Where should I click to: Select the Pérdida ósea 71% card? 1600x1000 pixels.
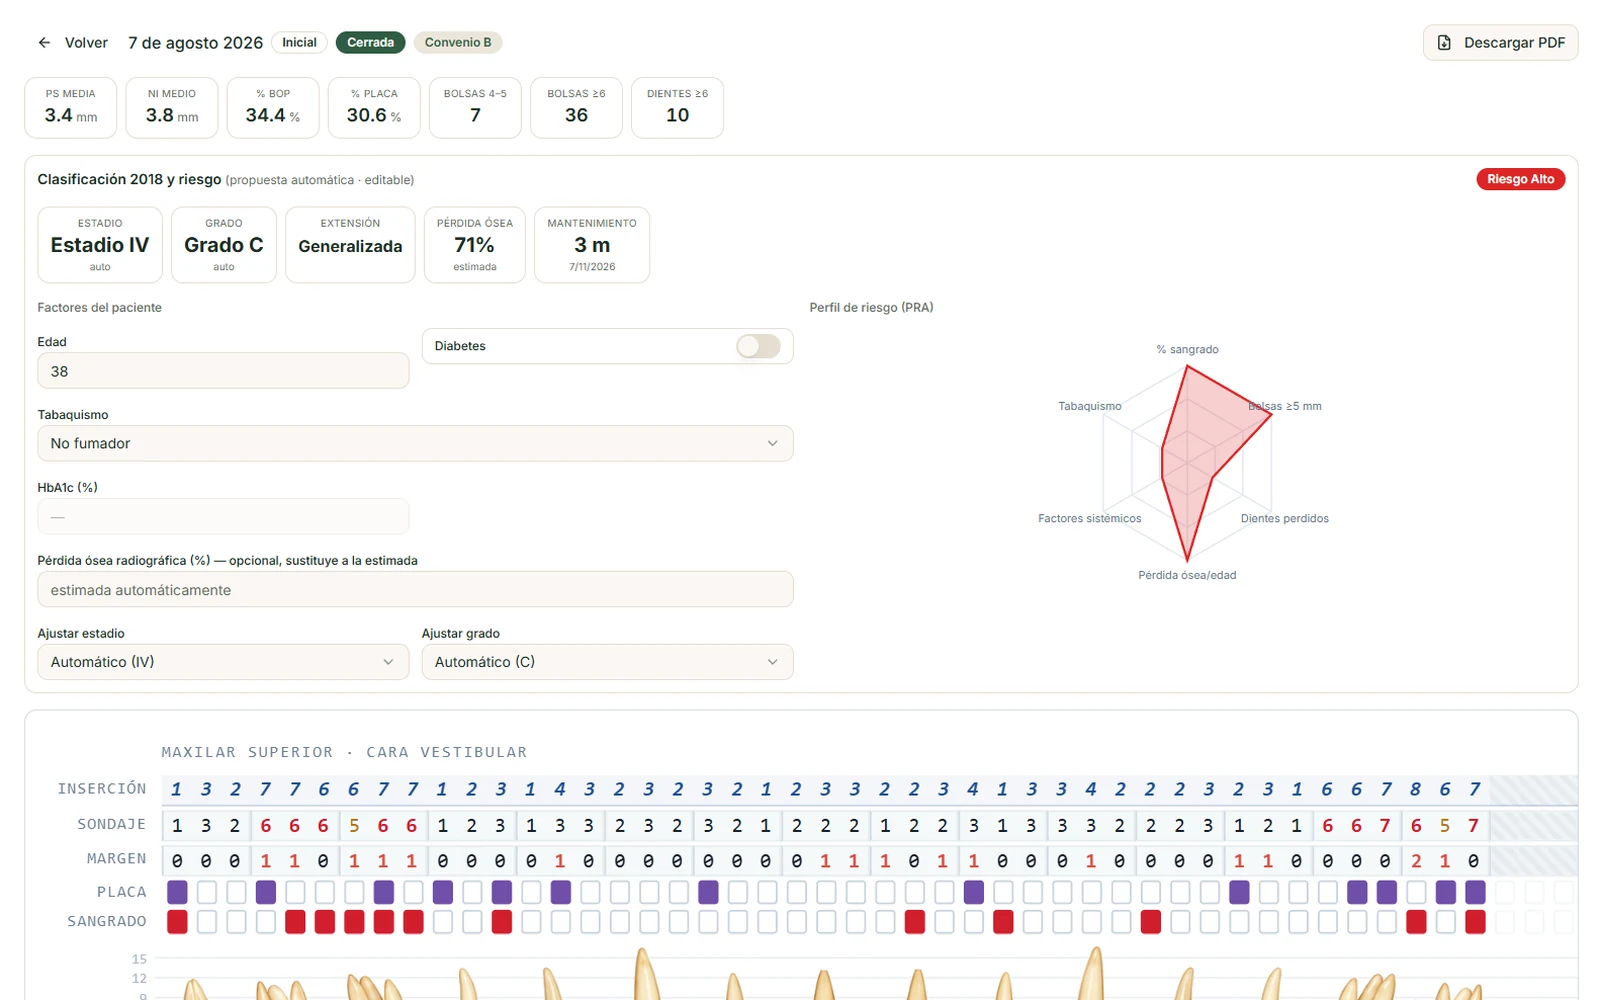click(475, 245)
